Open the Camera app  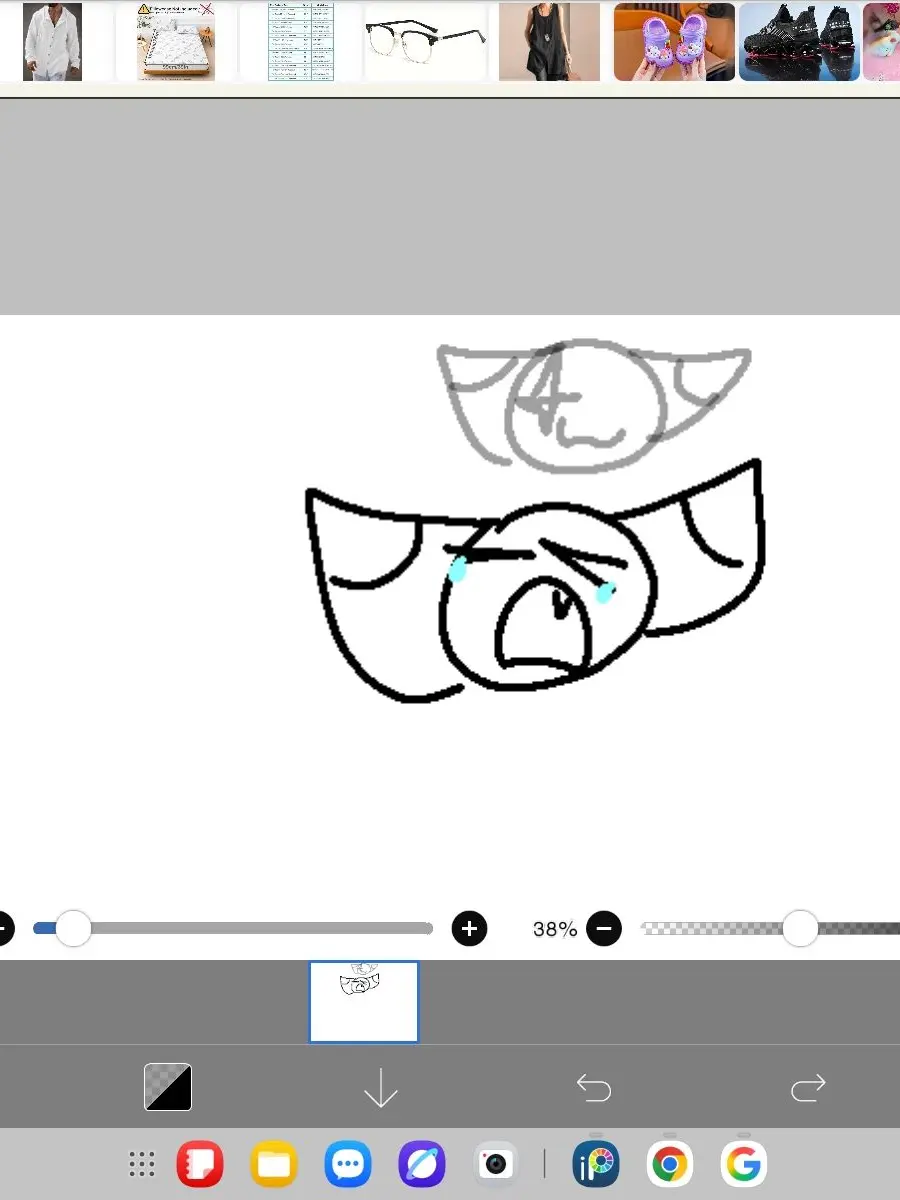click(x=496, y=1164)
